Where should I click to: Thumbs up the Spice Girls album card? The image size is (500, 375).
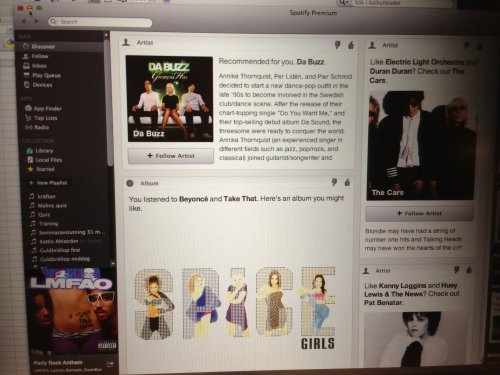click(347, 182)
